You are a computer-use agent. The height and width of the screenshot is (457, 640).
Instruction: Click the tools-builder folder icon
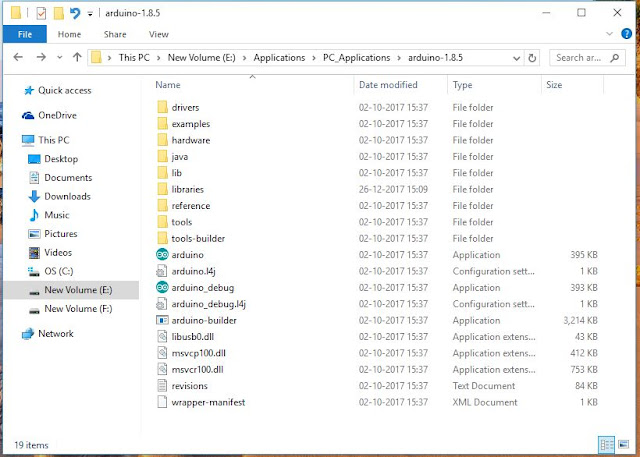162,238
